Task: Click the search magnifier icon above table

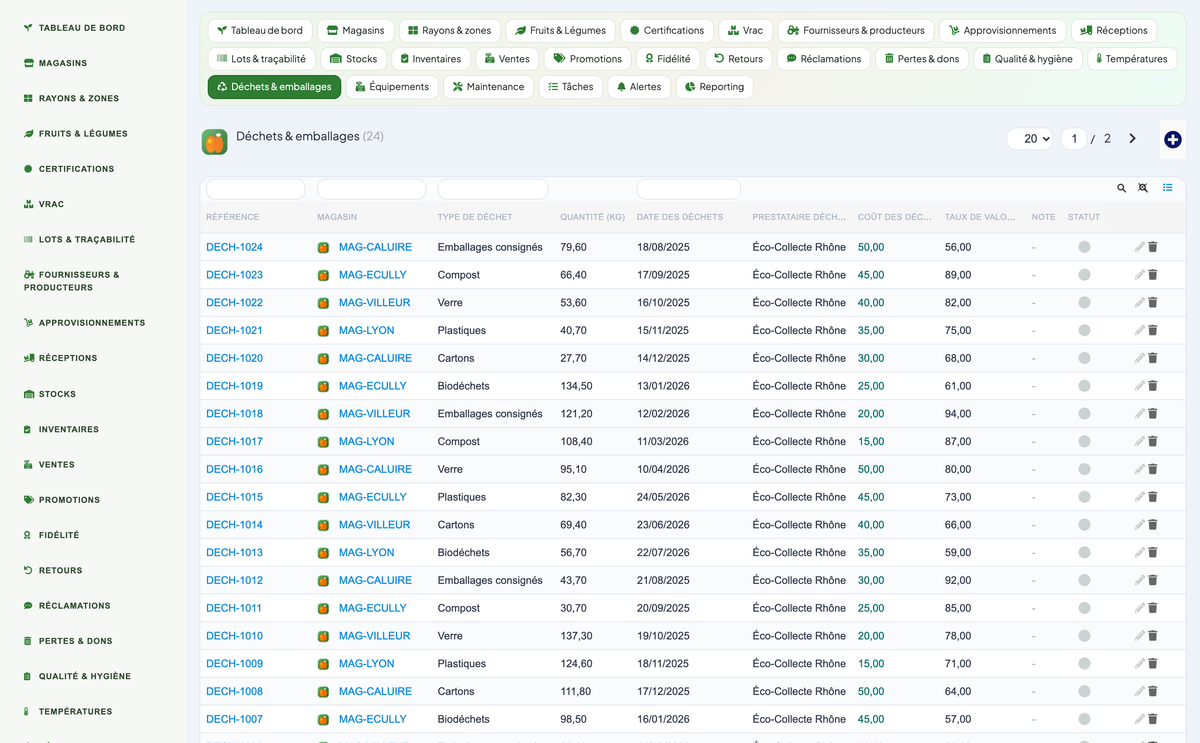Action: pyautogui.click(x=1122, y=188)
